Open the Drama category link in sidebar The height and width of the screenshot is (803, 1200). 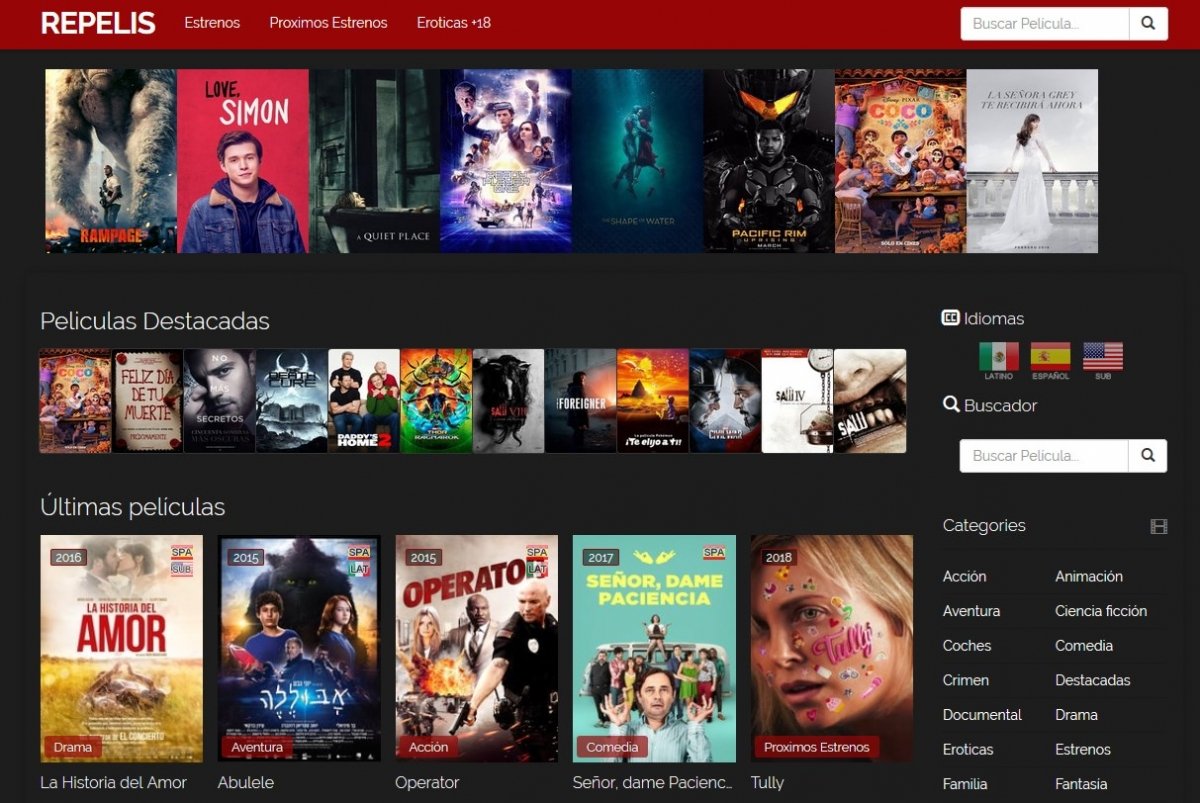[x=1076, y=715]
